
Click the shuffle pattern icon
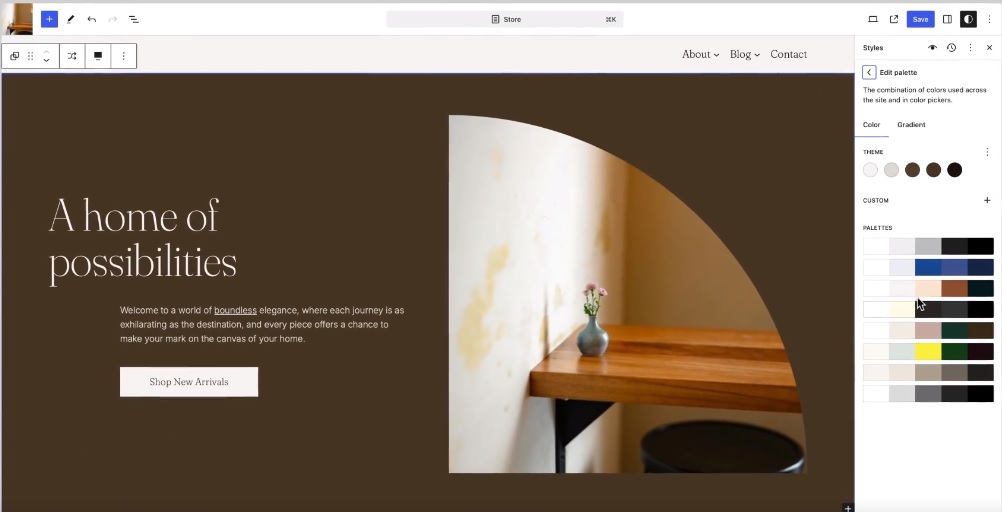click(72, 56)
